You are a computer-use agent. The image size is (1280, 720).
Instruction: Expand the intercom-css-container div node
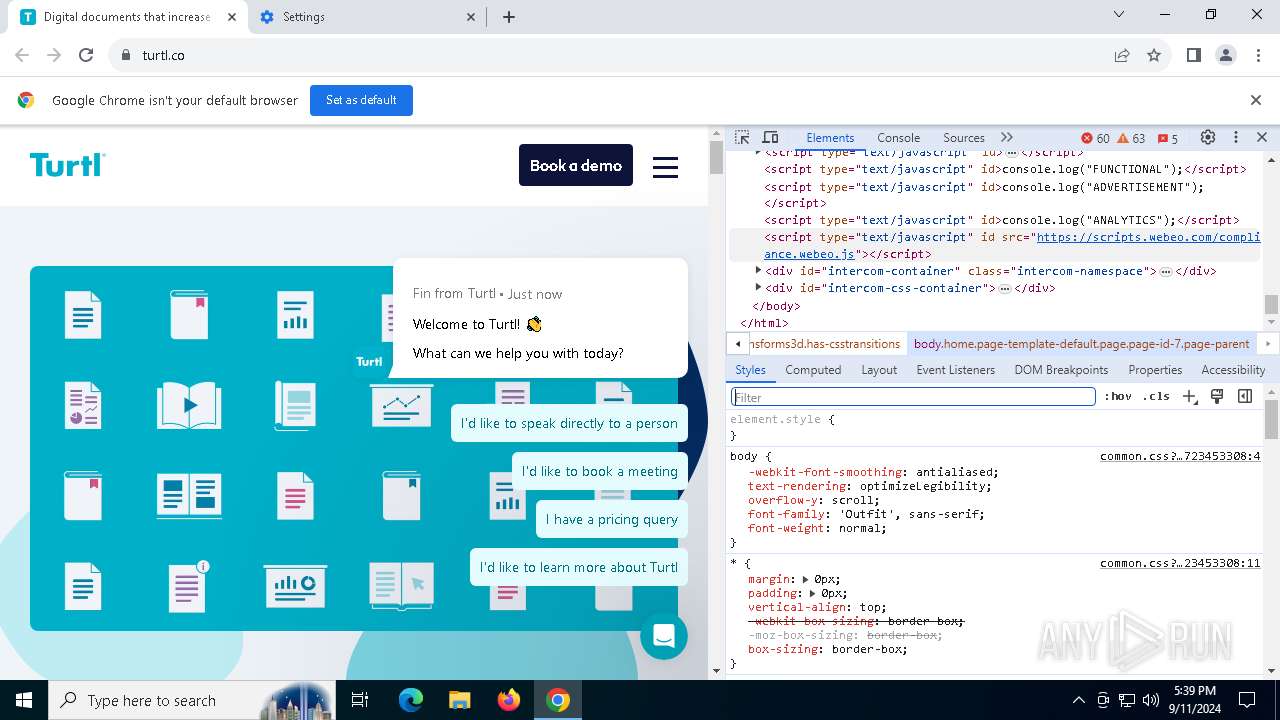coord(758,288)
